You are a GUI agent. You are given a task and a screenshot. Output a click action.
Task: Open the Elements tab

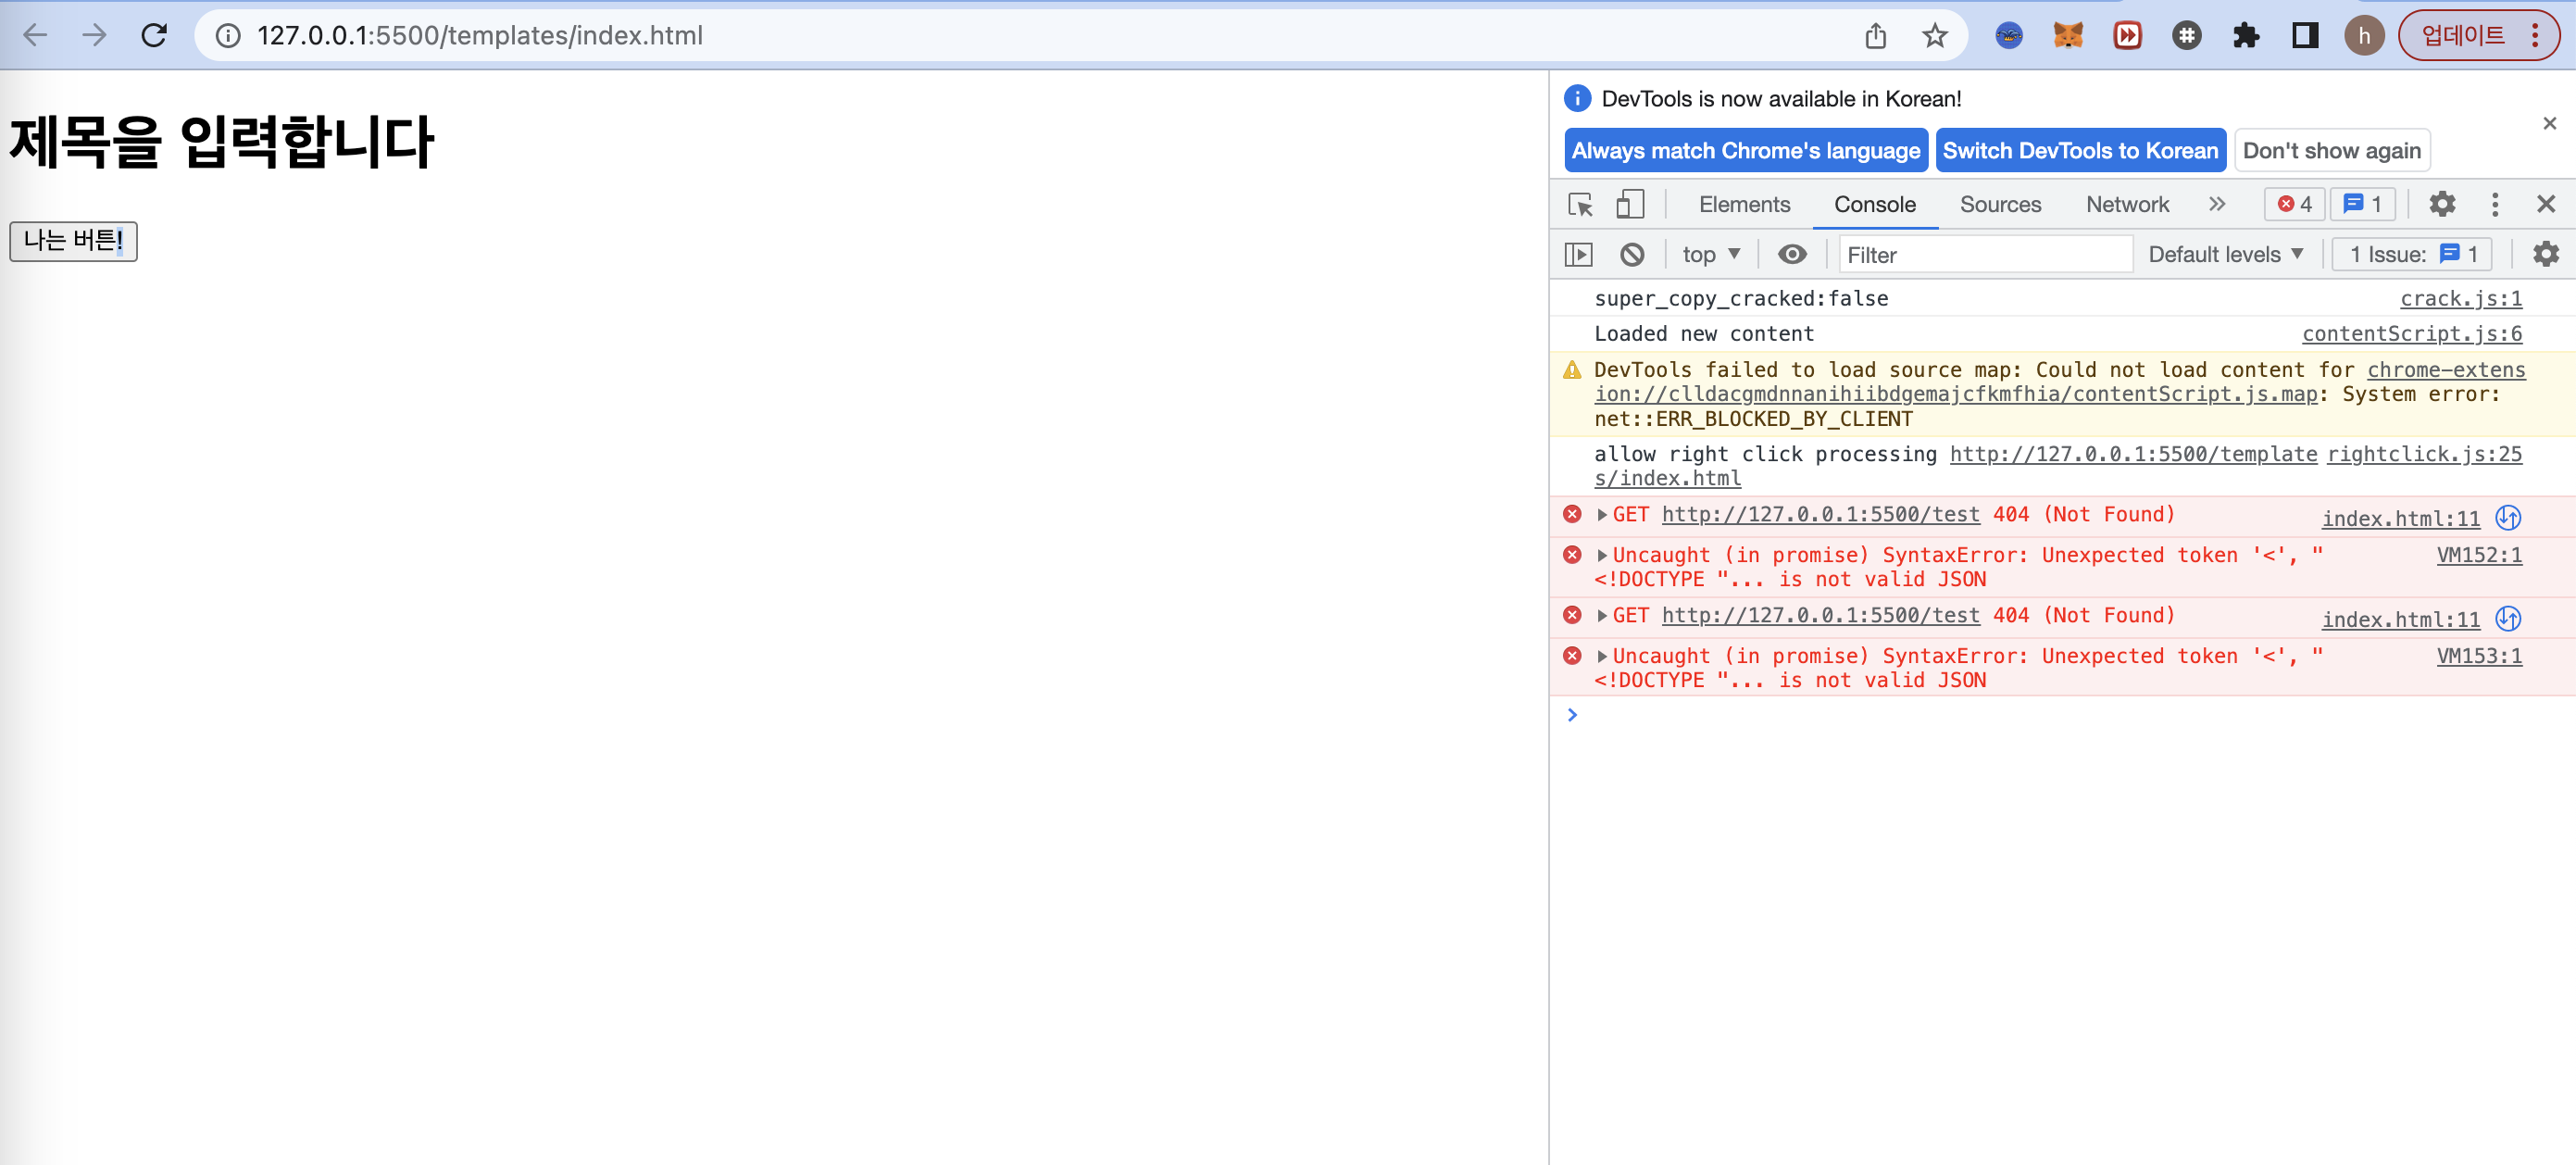coord(1744,205)
